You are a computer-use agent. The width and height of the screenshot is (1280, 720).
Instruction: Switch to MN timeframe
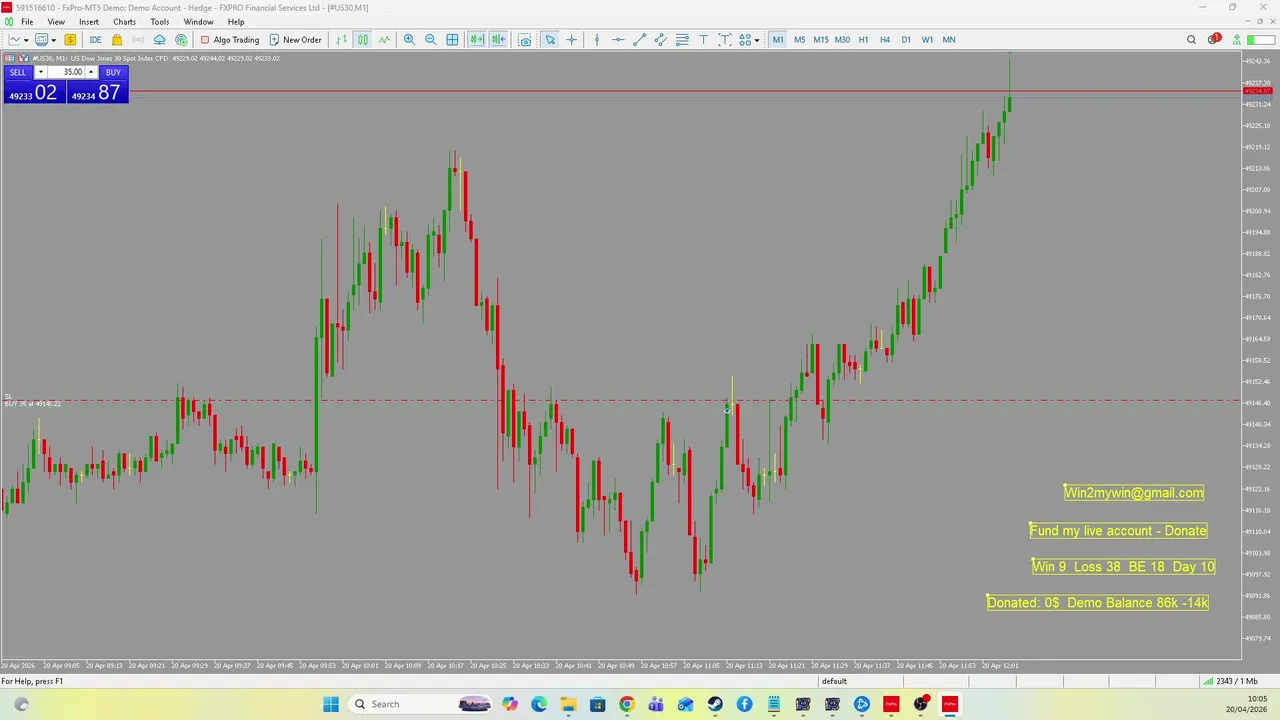click(949, 40)
